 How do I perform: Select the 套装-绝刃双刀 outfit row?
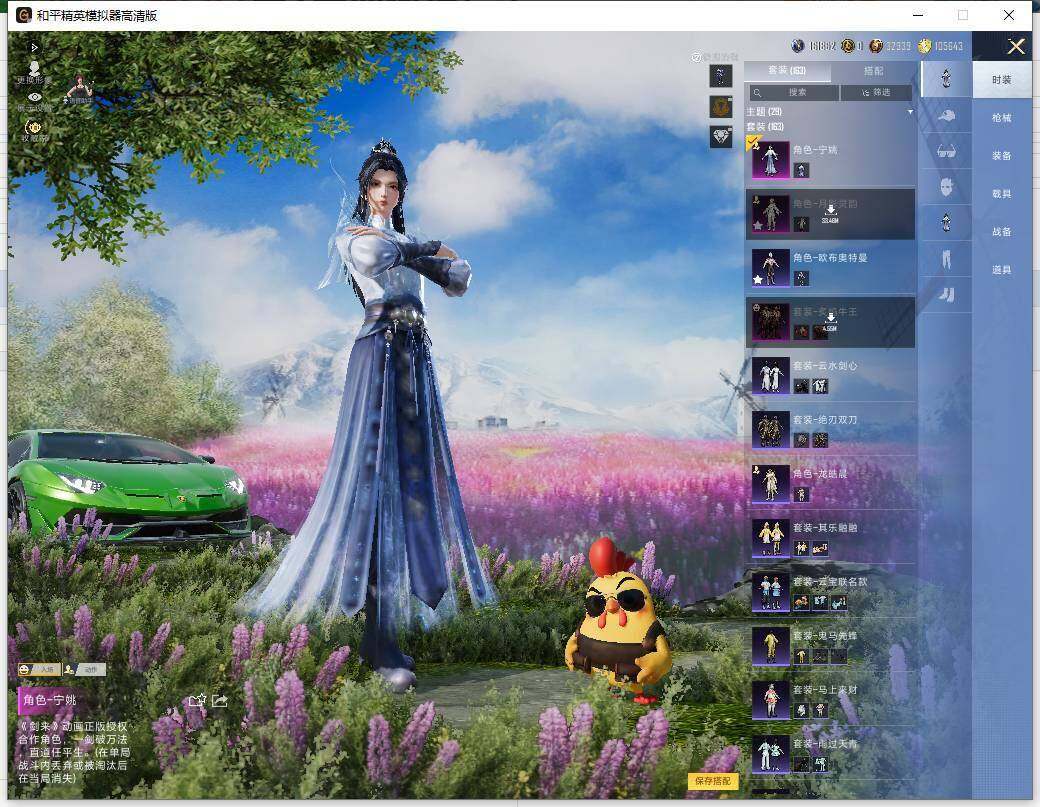click(x=830, y=430)
